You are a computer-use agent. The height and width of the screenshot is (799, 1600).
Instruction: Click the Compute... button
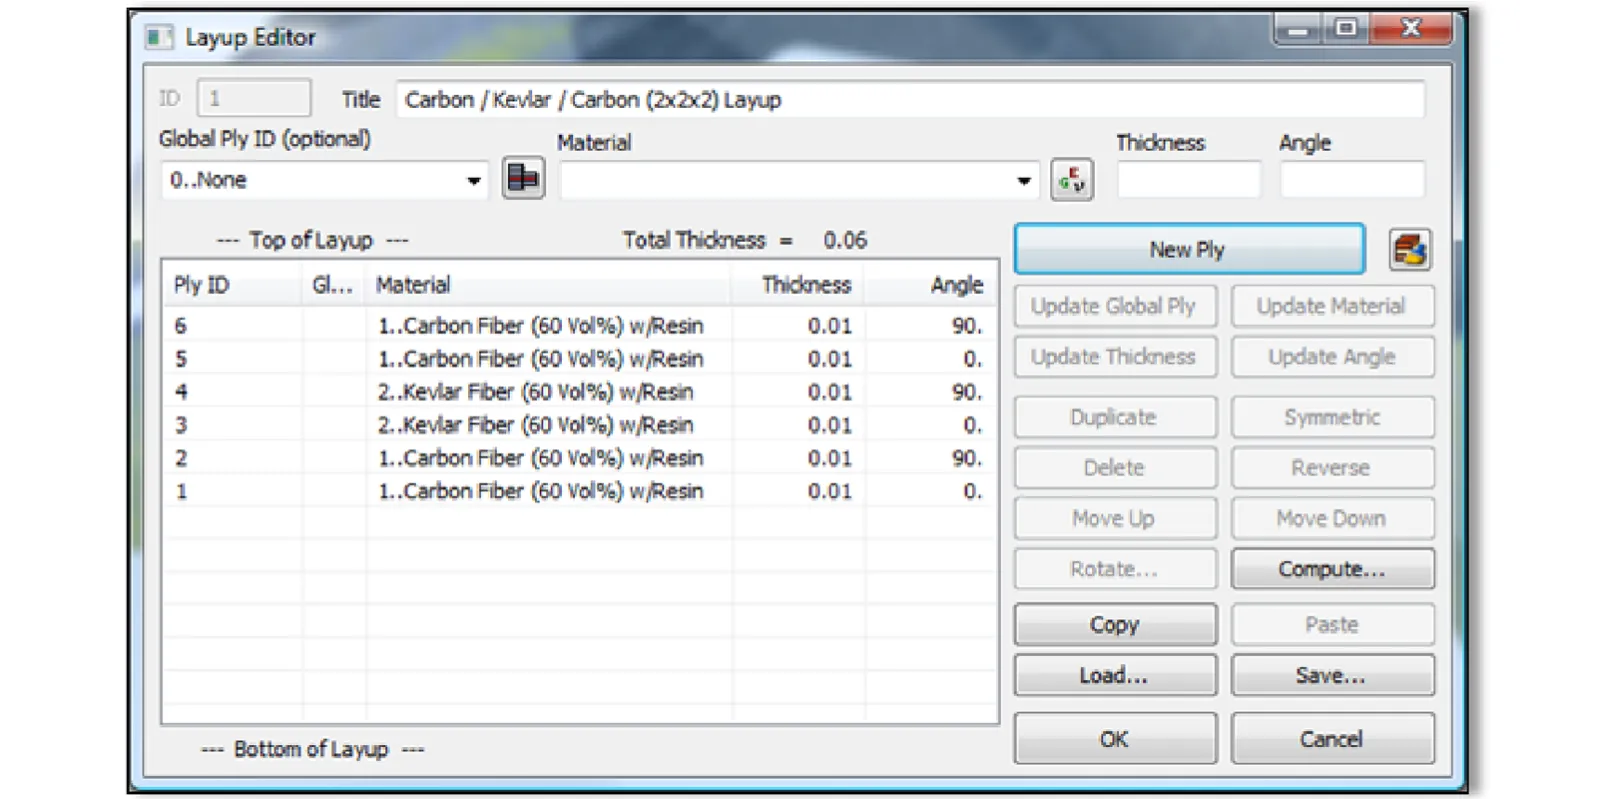pyautogui.click(x=1332, y=569)
